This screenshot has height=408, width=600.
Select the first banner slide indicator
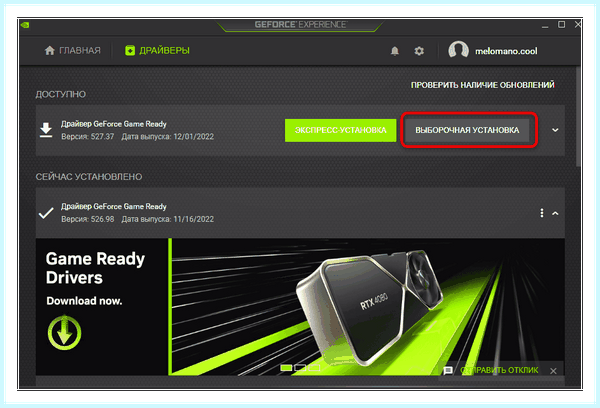tap(286, 368)
